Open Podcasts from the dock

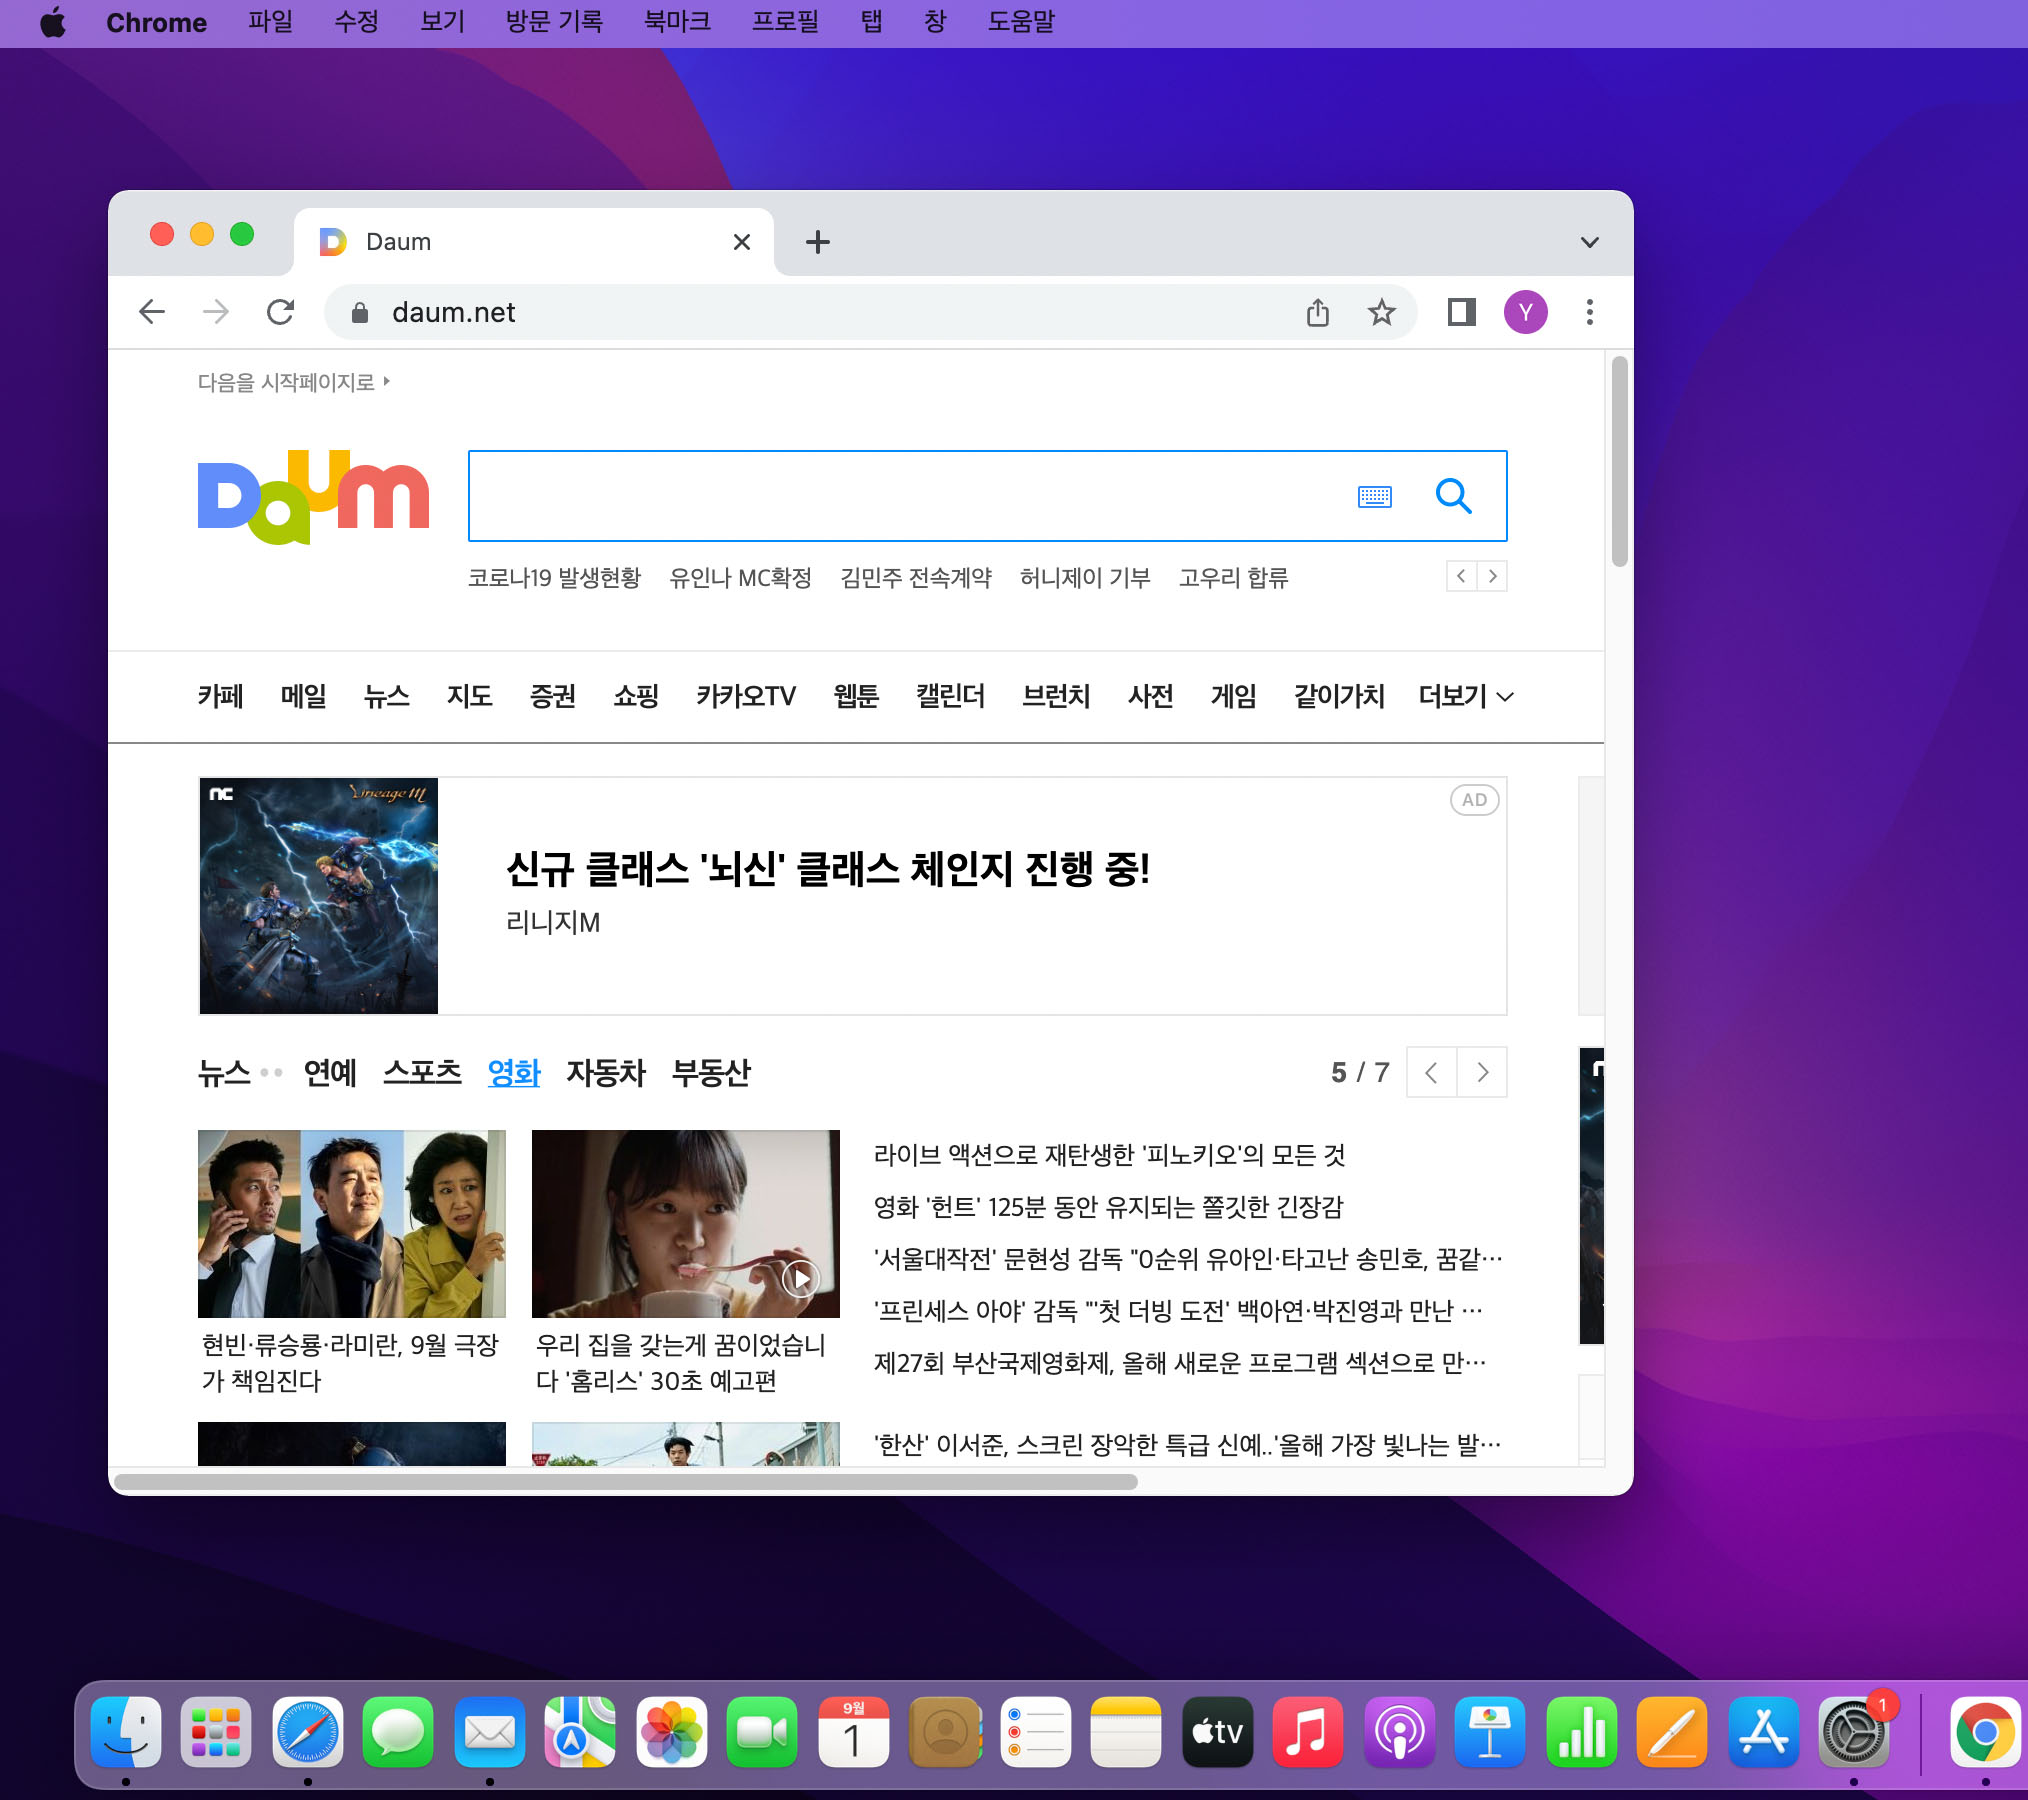tap(1400, 1732)
